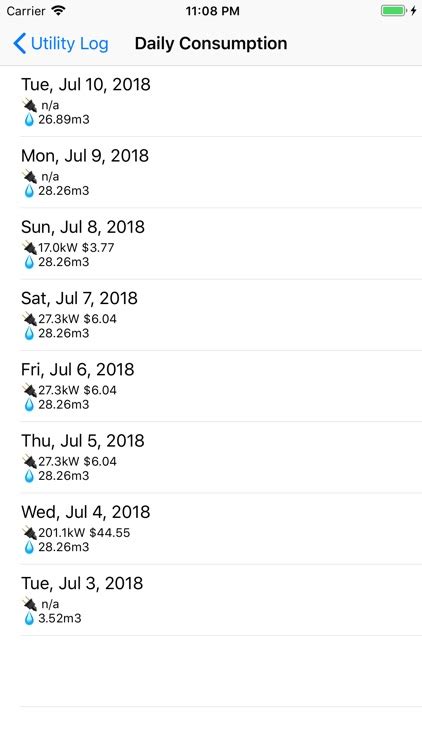Tap the electric plug icon for Jul 10

click(29, 105)
